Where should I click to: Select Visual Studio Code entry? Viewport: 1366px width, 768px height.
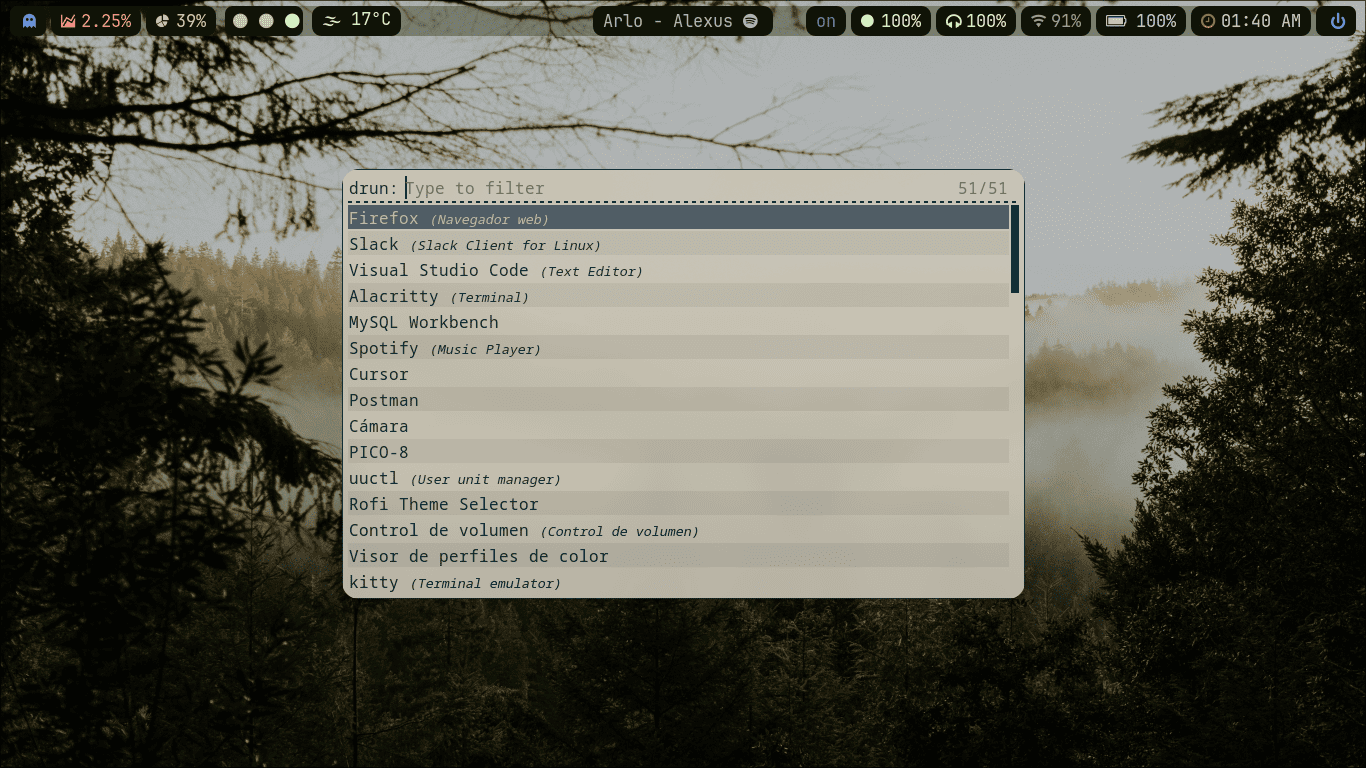pyautogui.click(x=678, y=270)
